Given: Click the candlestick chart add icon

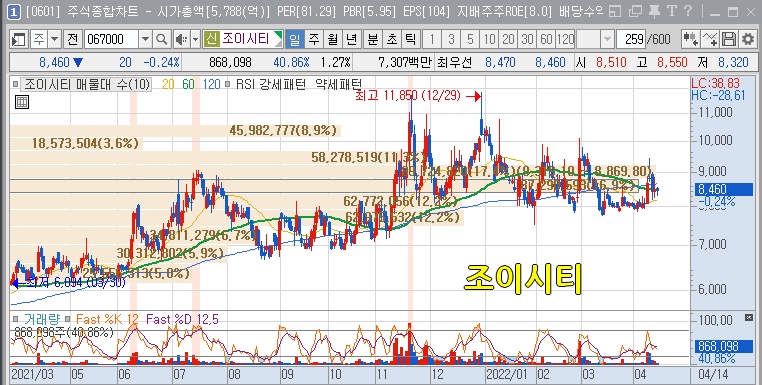Looking at the screenshot, I should pos(691,39).
